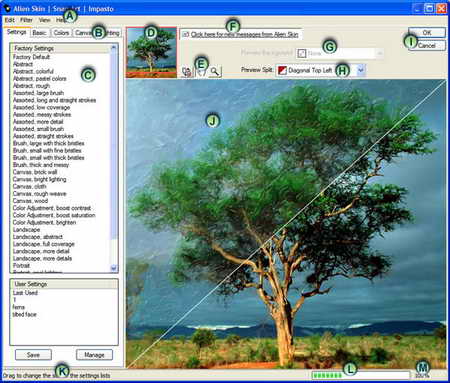The width and height of the screenshot is (450, 383).
Task: Click the Cancel button
Action: click(x=427, y=45)
